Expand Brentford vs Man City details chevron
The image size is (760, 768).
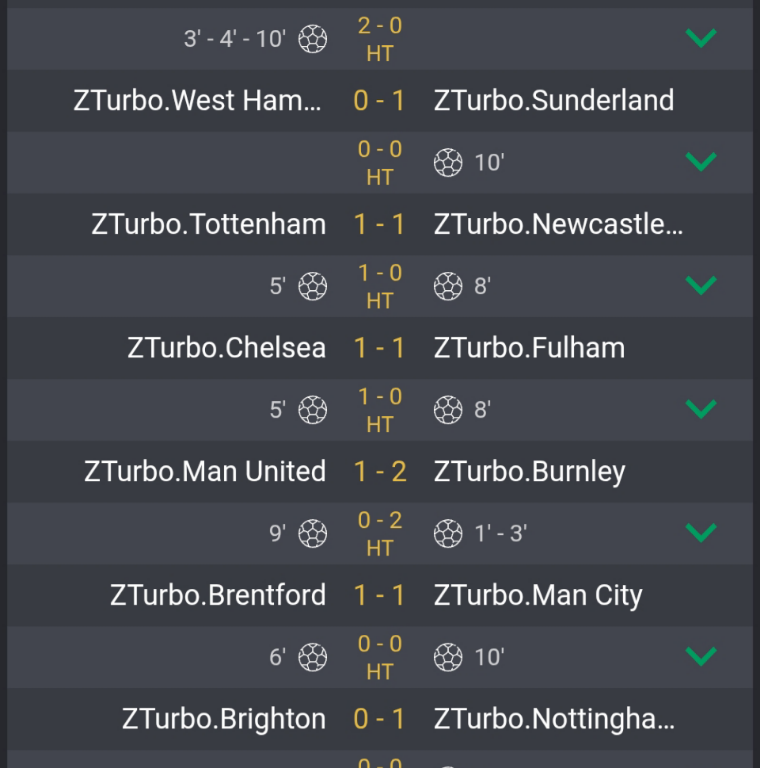[701, 657]
